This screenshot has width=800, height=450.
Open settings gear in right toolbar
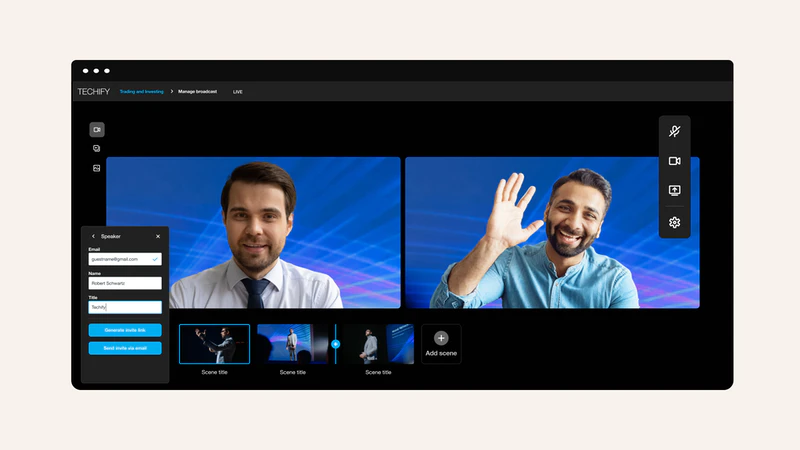pos(674,222)
